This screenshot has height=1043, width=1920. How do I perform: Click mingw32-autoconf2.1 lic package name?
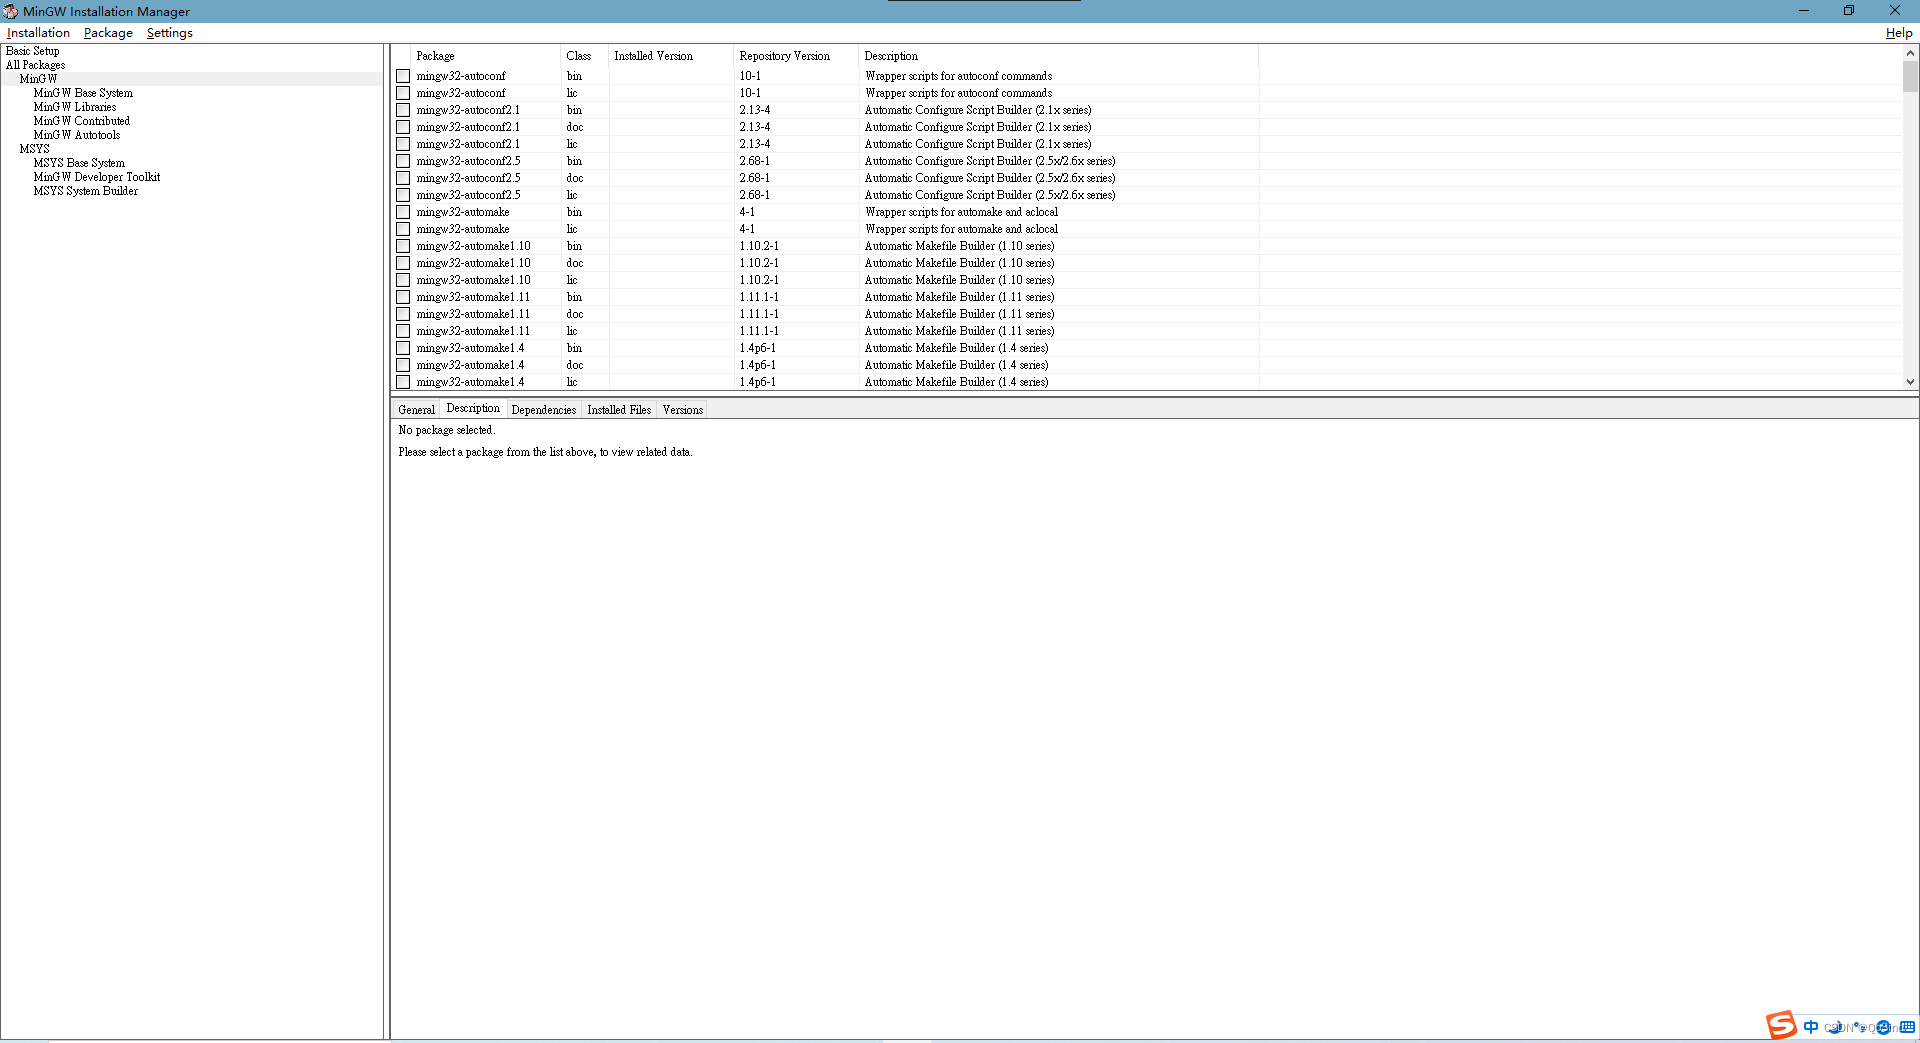click(x=468, y=144)
